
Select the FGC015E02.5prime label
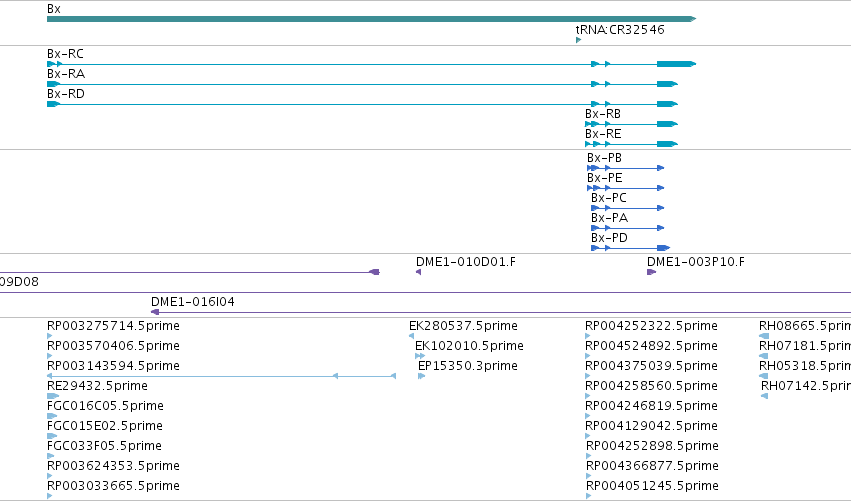tap(105, 426)
